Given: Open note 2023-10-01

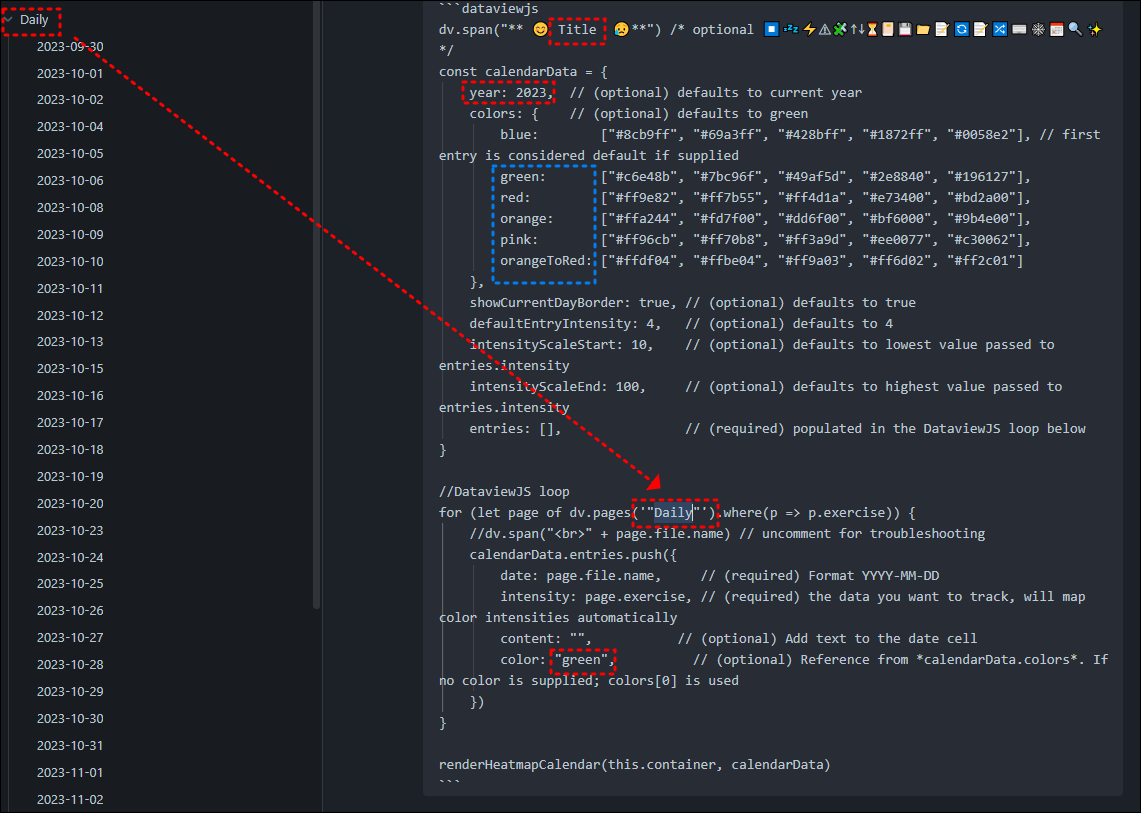Looking at the screenshot, I should (x=70, y=74).
